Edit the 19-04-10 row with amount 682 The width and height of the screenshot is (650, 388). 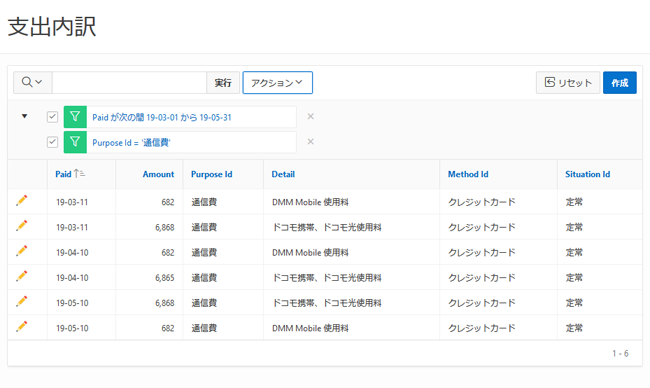(22, 251)
